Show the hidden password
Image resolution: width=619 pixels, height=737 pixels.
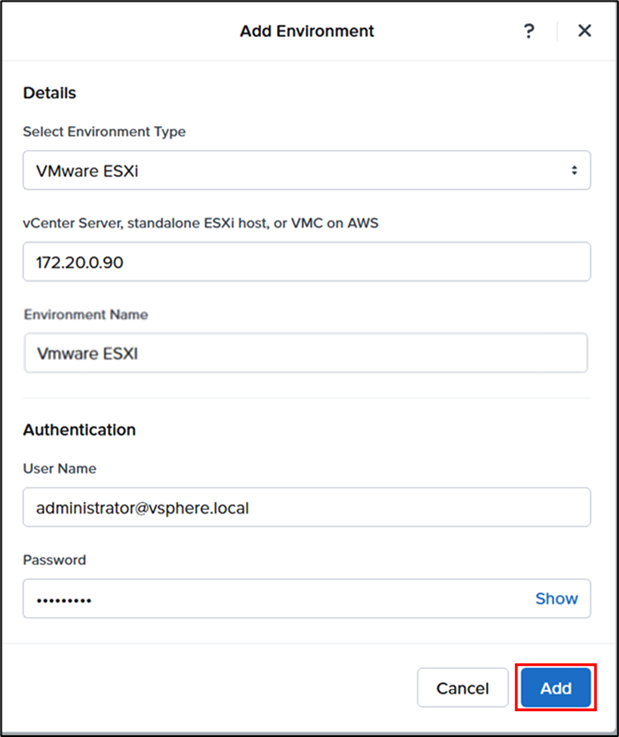556,599
